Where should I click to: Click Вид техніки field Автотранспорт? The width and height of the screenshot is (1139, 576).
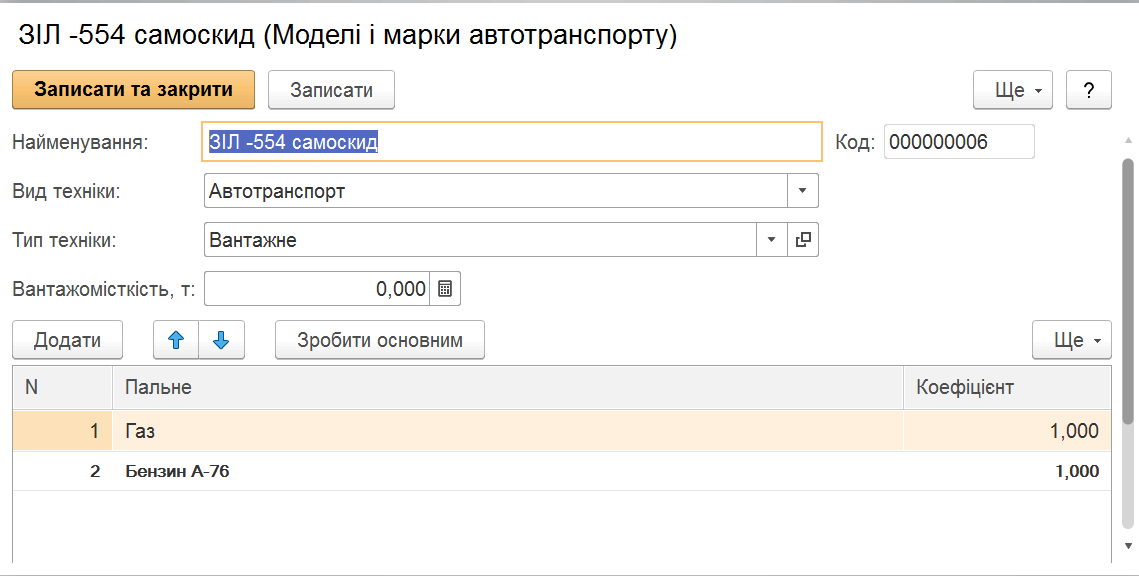496,190
